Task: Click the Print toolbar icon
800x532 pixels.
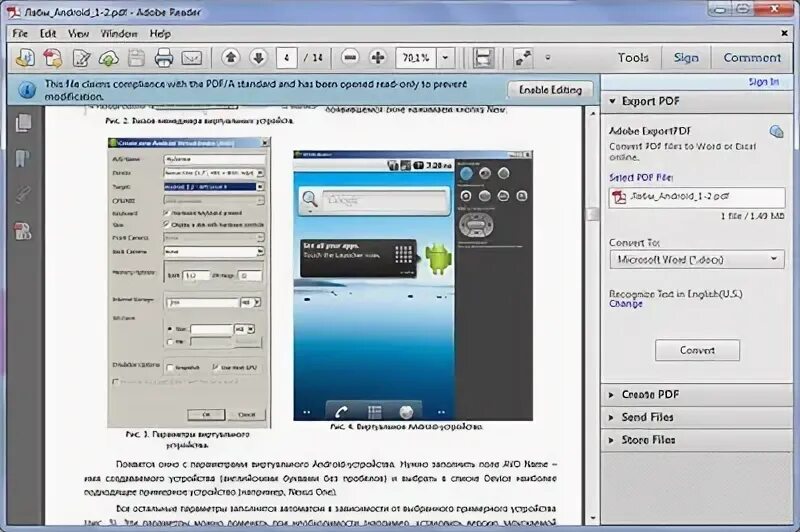Action: pyautogui.click(x=164, y=58)
